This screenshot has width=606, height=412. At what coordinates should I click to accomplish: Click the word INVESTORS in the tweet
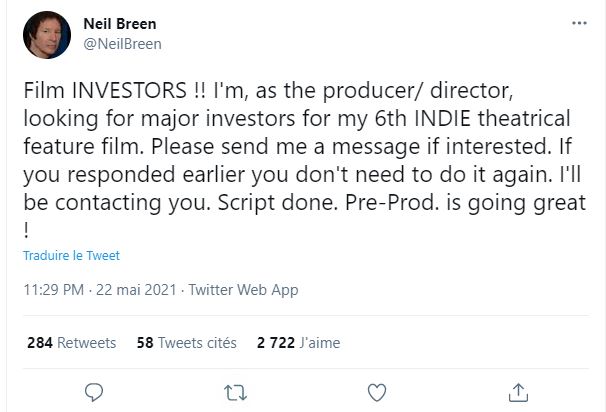point(122,89)
